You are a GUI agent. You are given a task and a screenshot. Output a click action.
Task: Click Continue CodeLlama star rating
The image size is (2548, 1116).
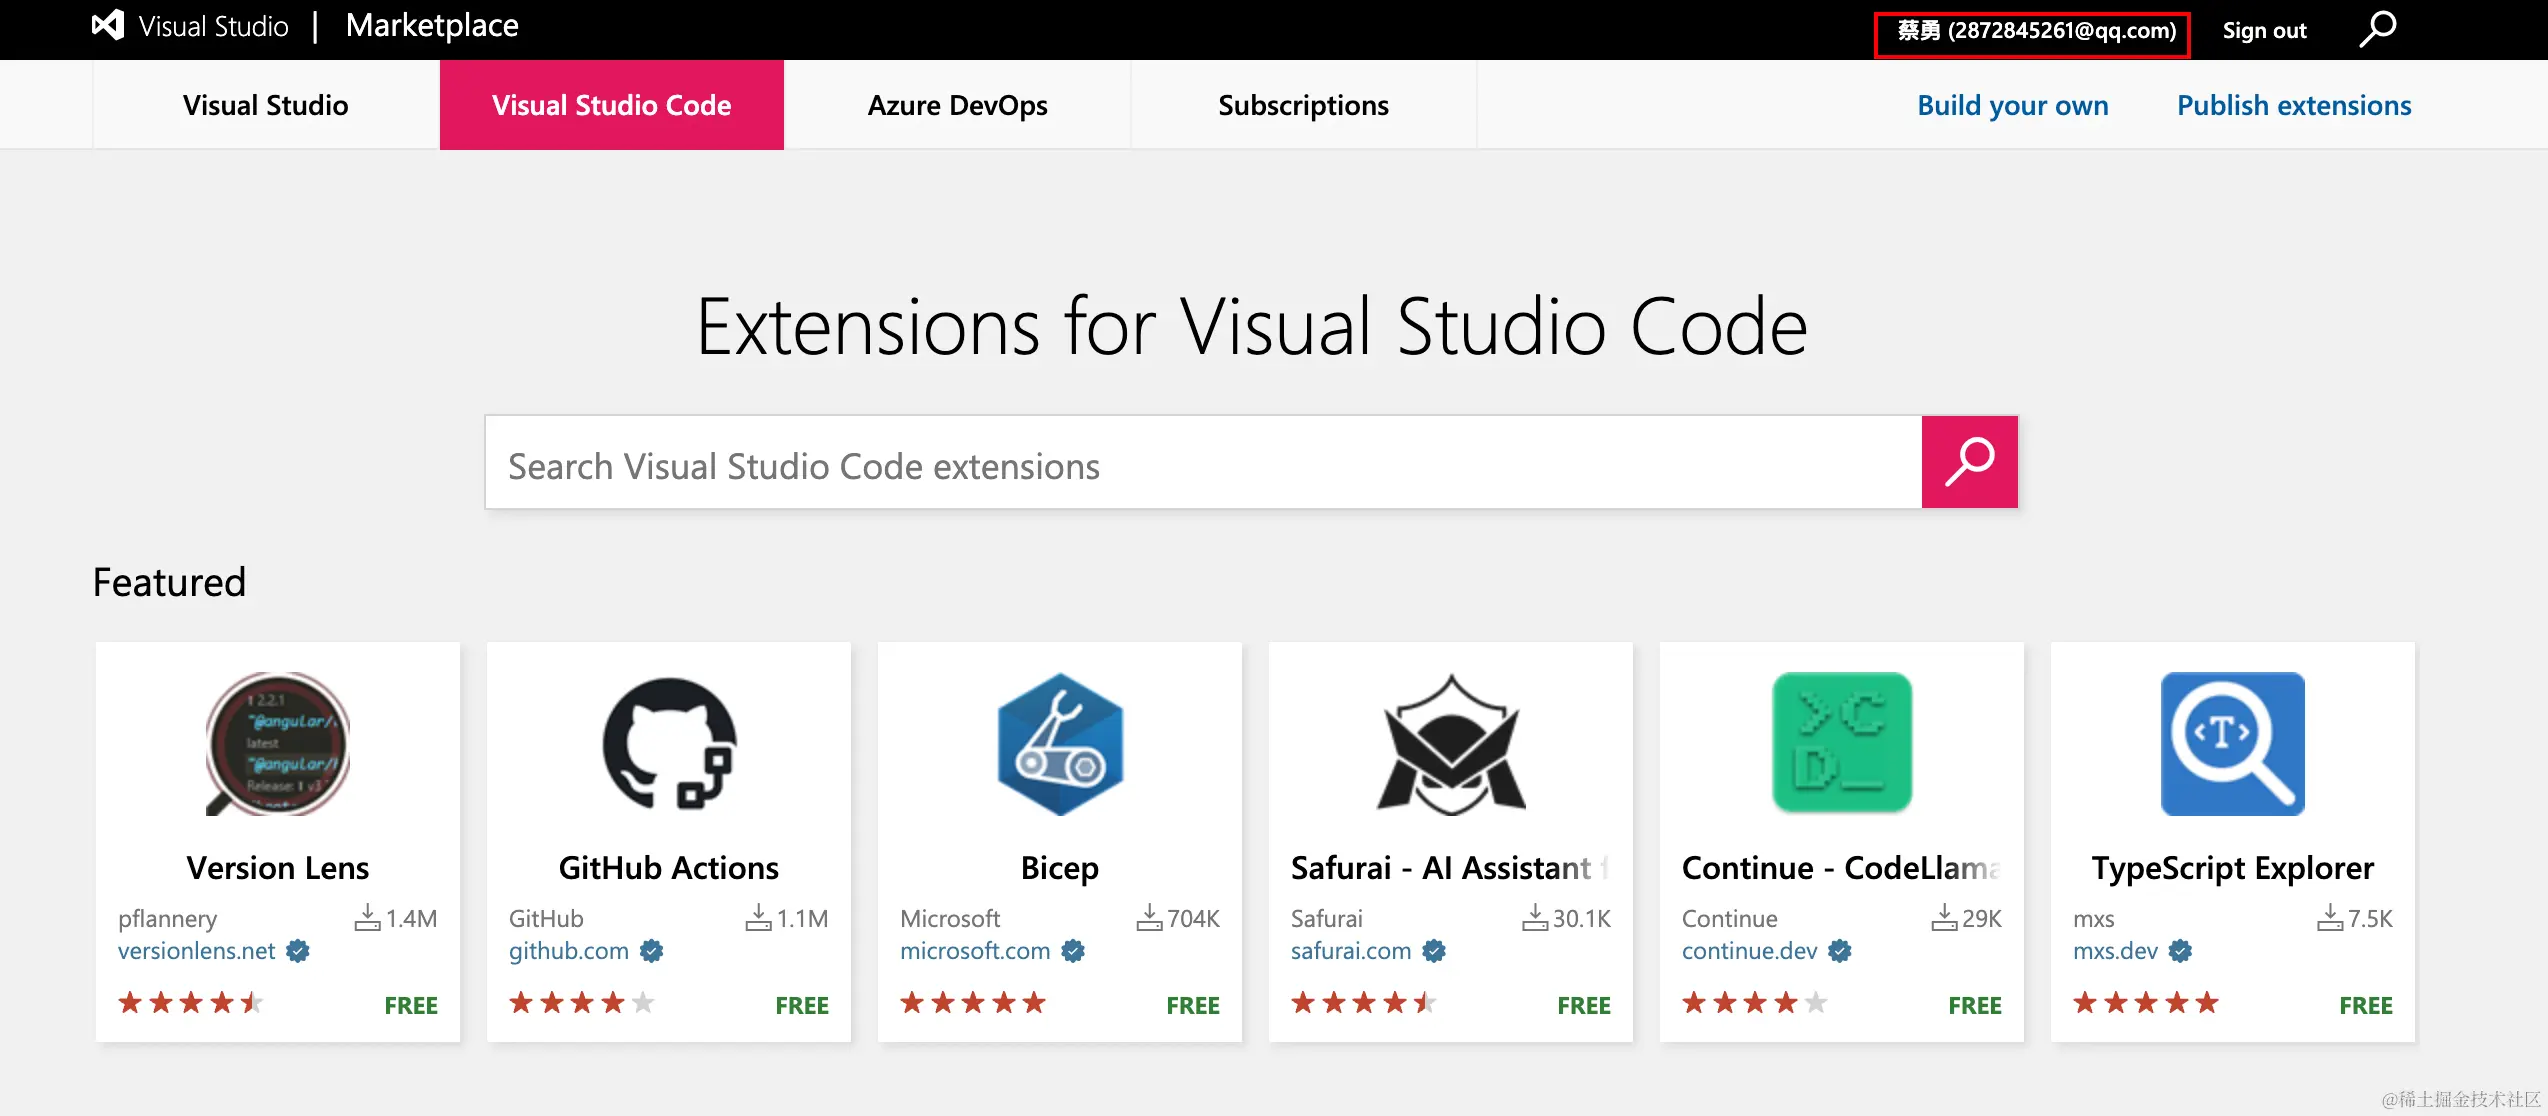tap(1755, 1002)
